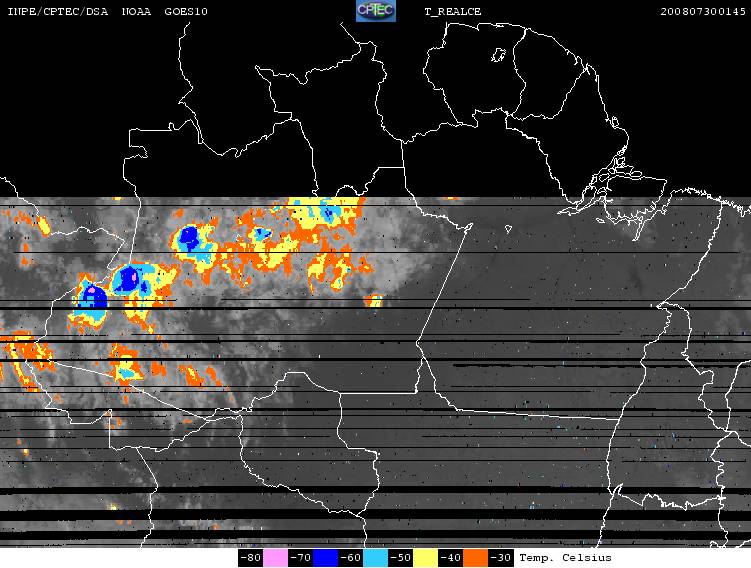Click the -60 legend value
This screenshot has width=751, height=568.
coord(350,558)
